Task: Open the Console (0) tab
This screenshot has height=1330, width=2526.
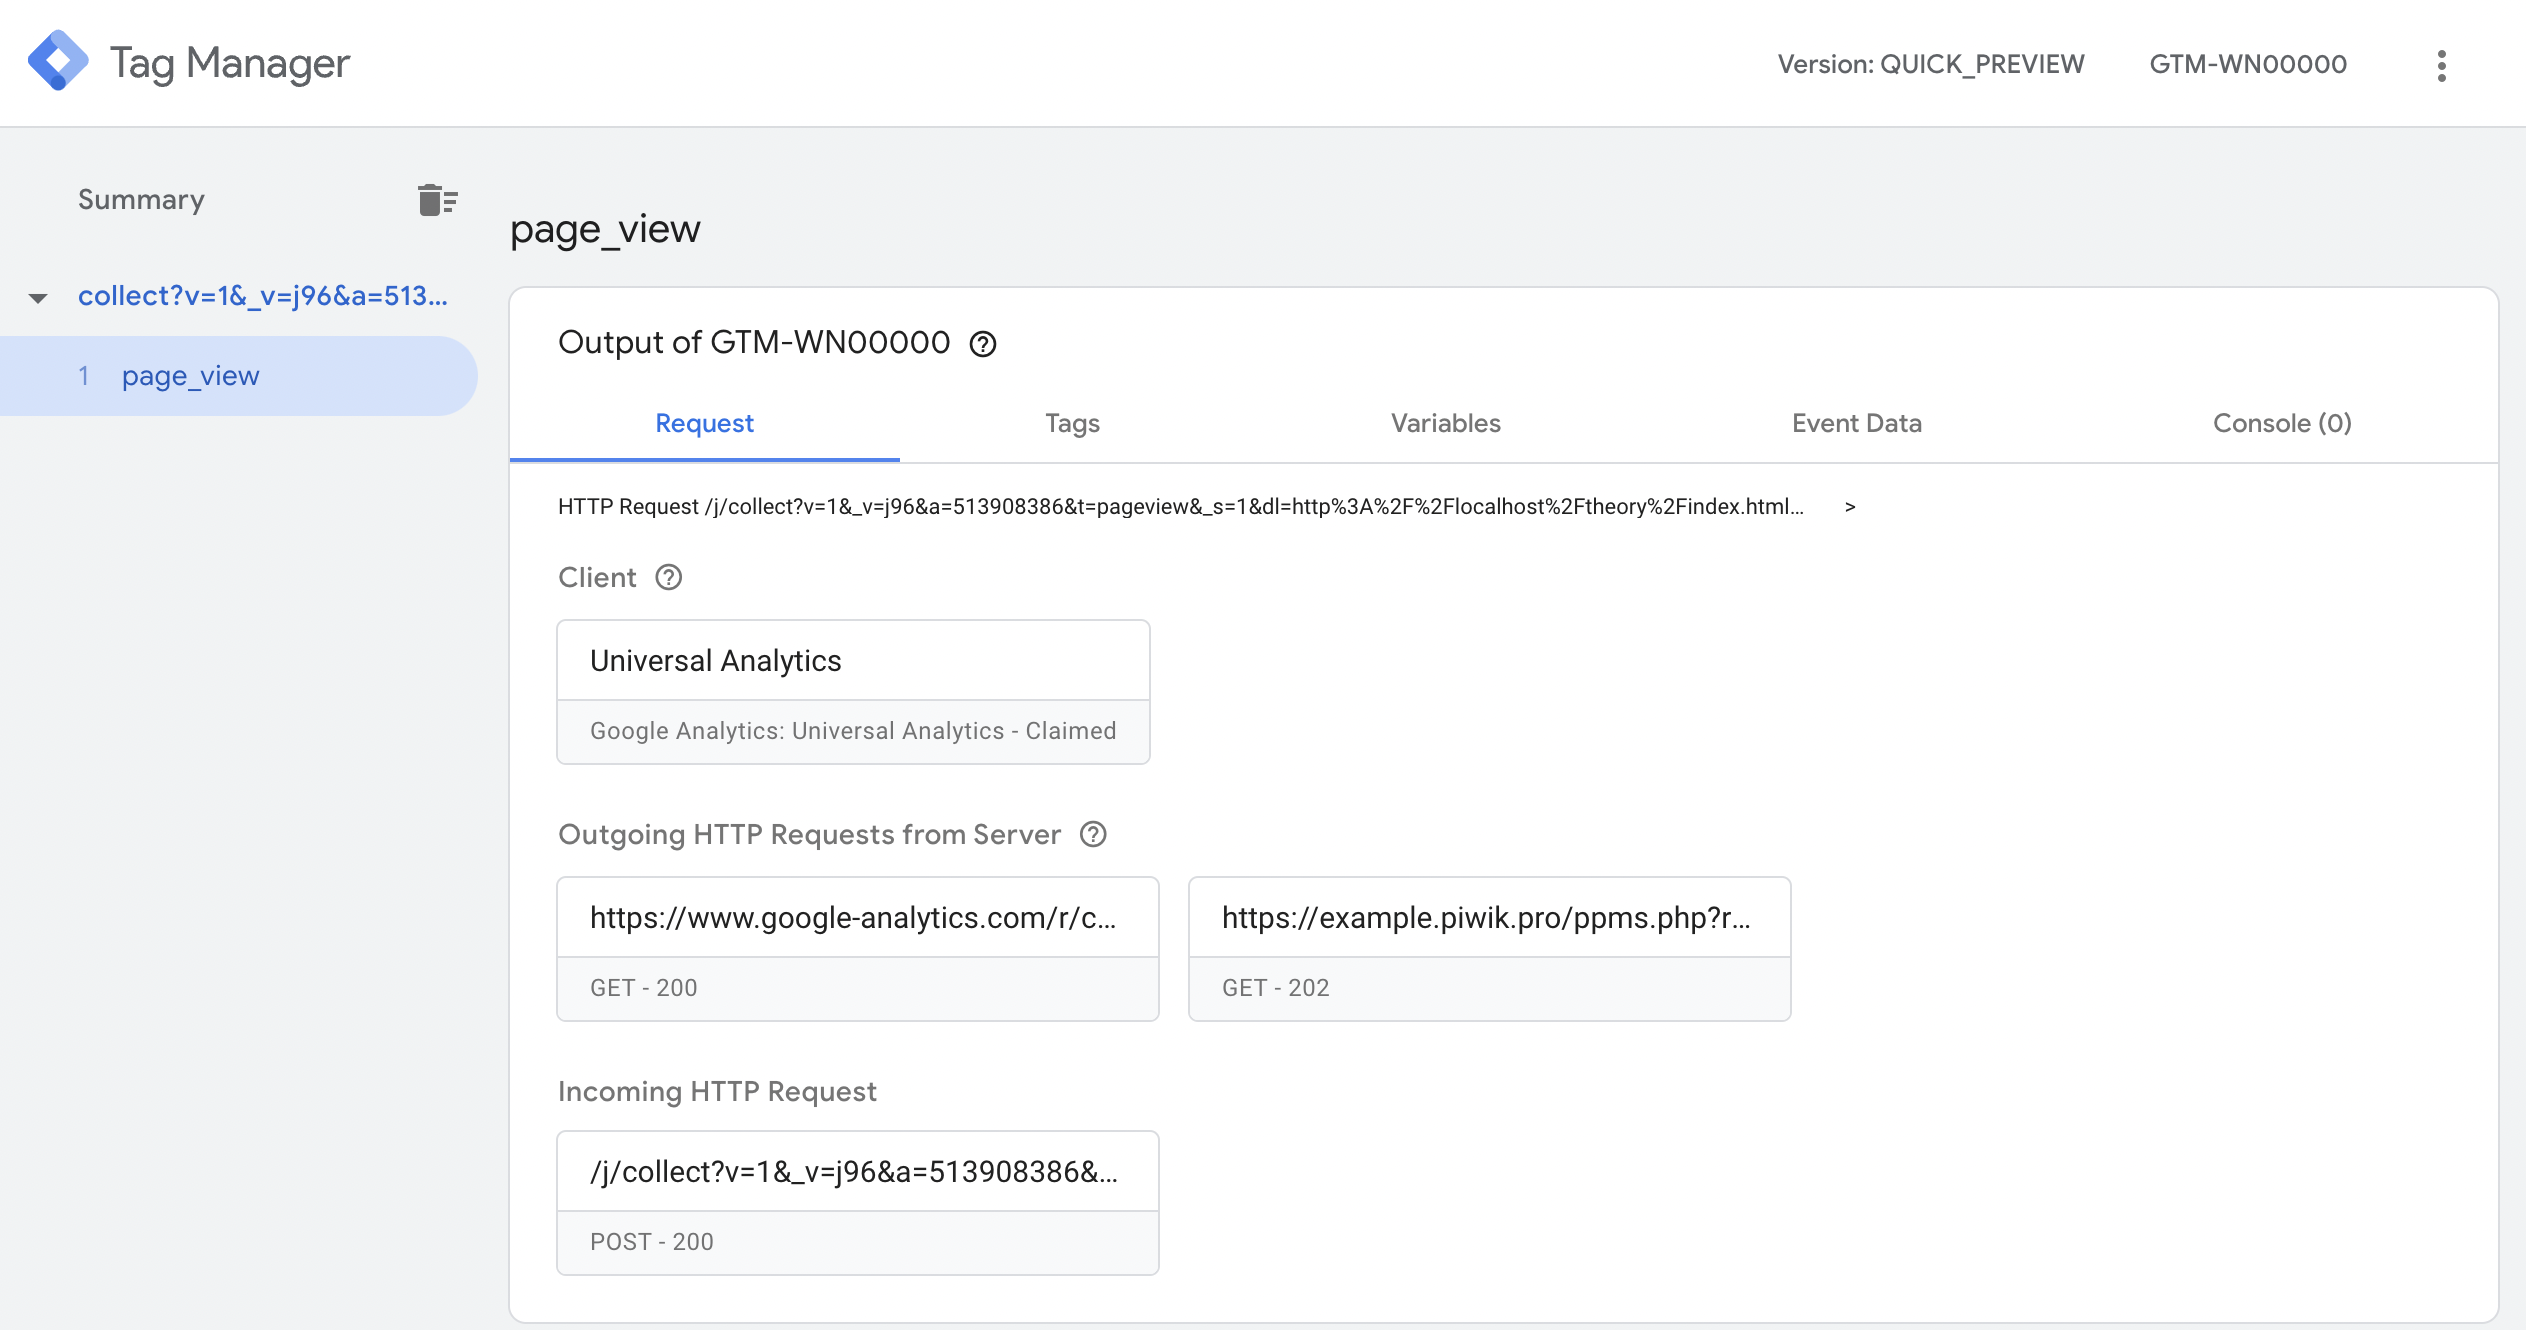Action: point(2282,423)
